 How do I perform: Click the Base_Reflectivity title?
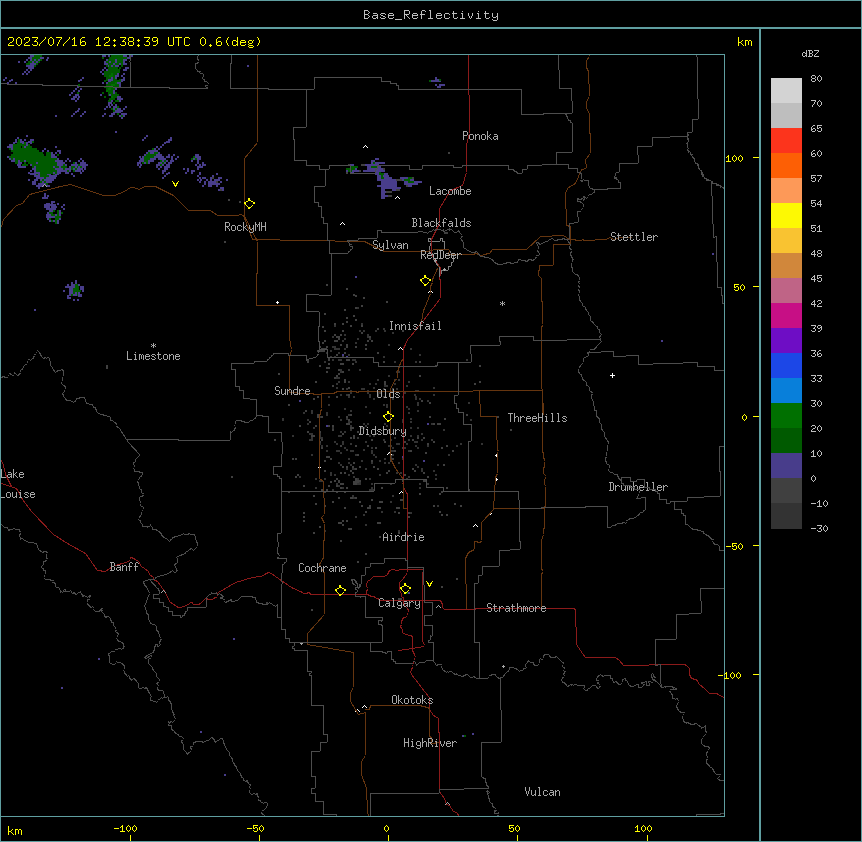(431, 15)
